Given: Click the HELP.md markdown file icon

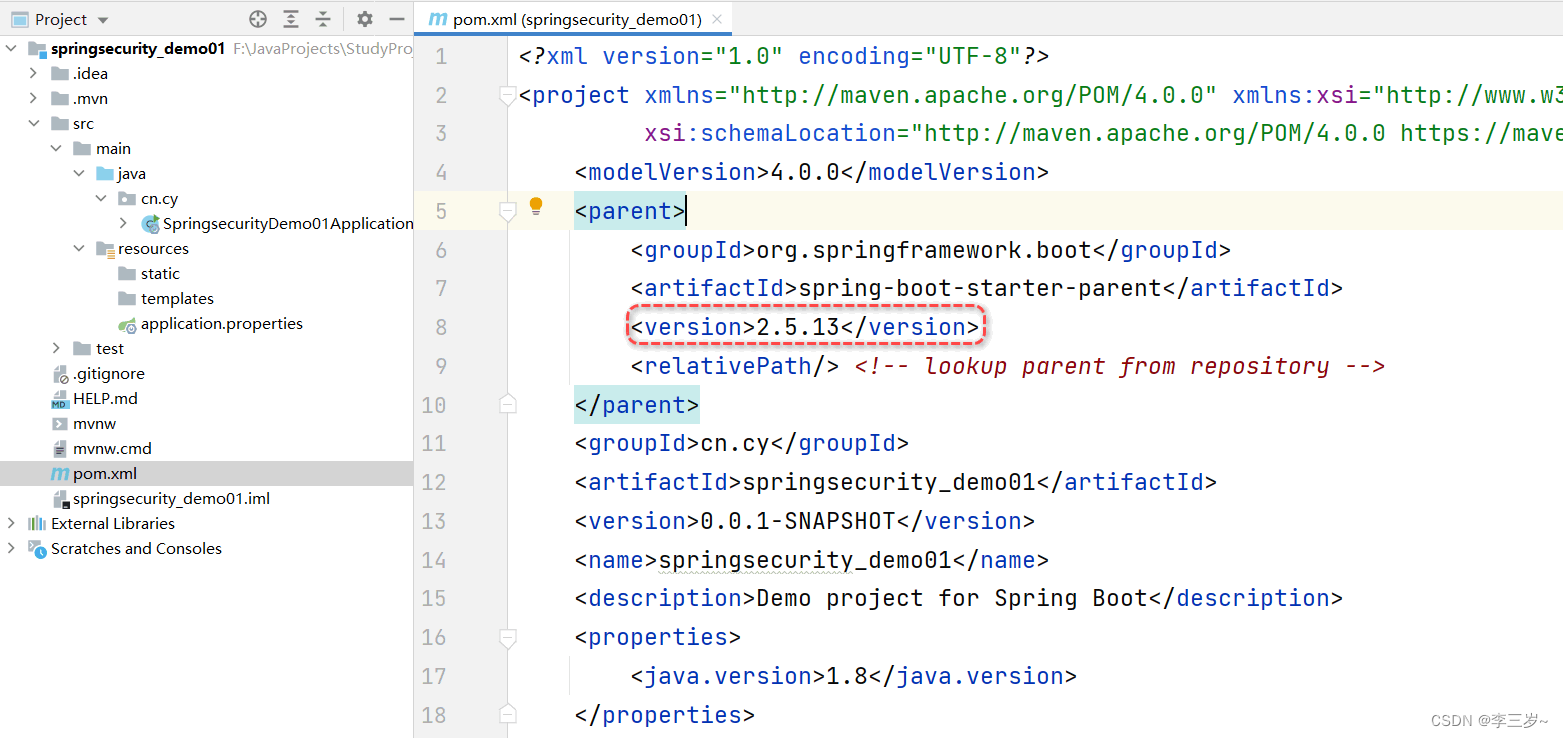Looking at the screenshot, I should (60, 399).
